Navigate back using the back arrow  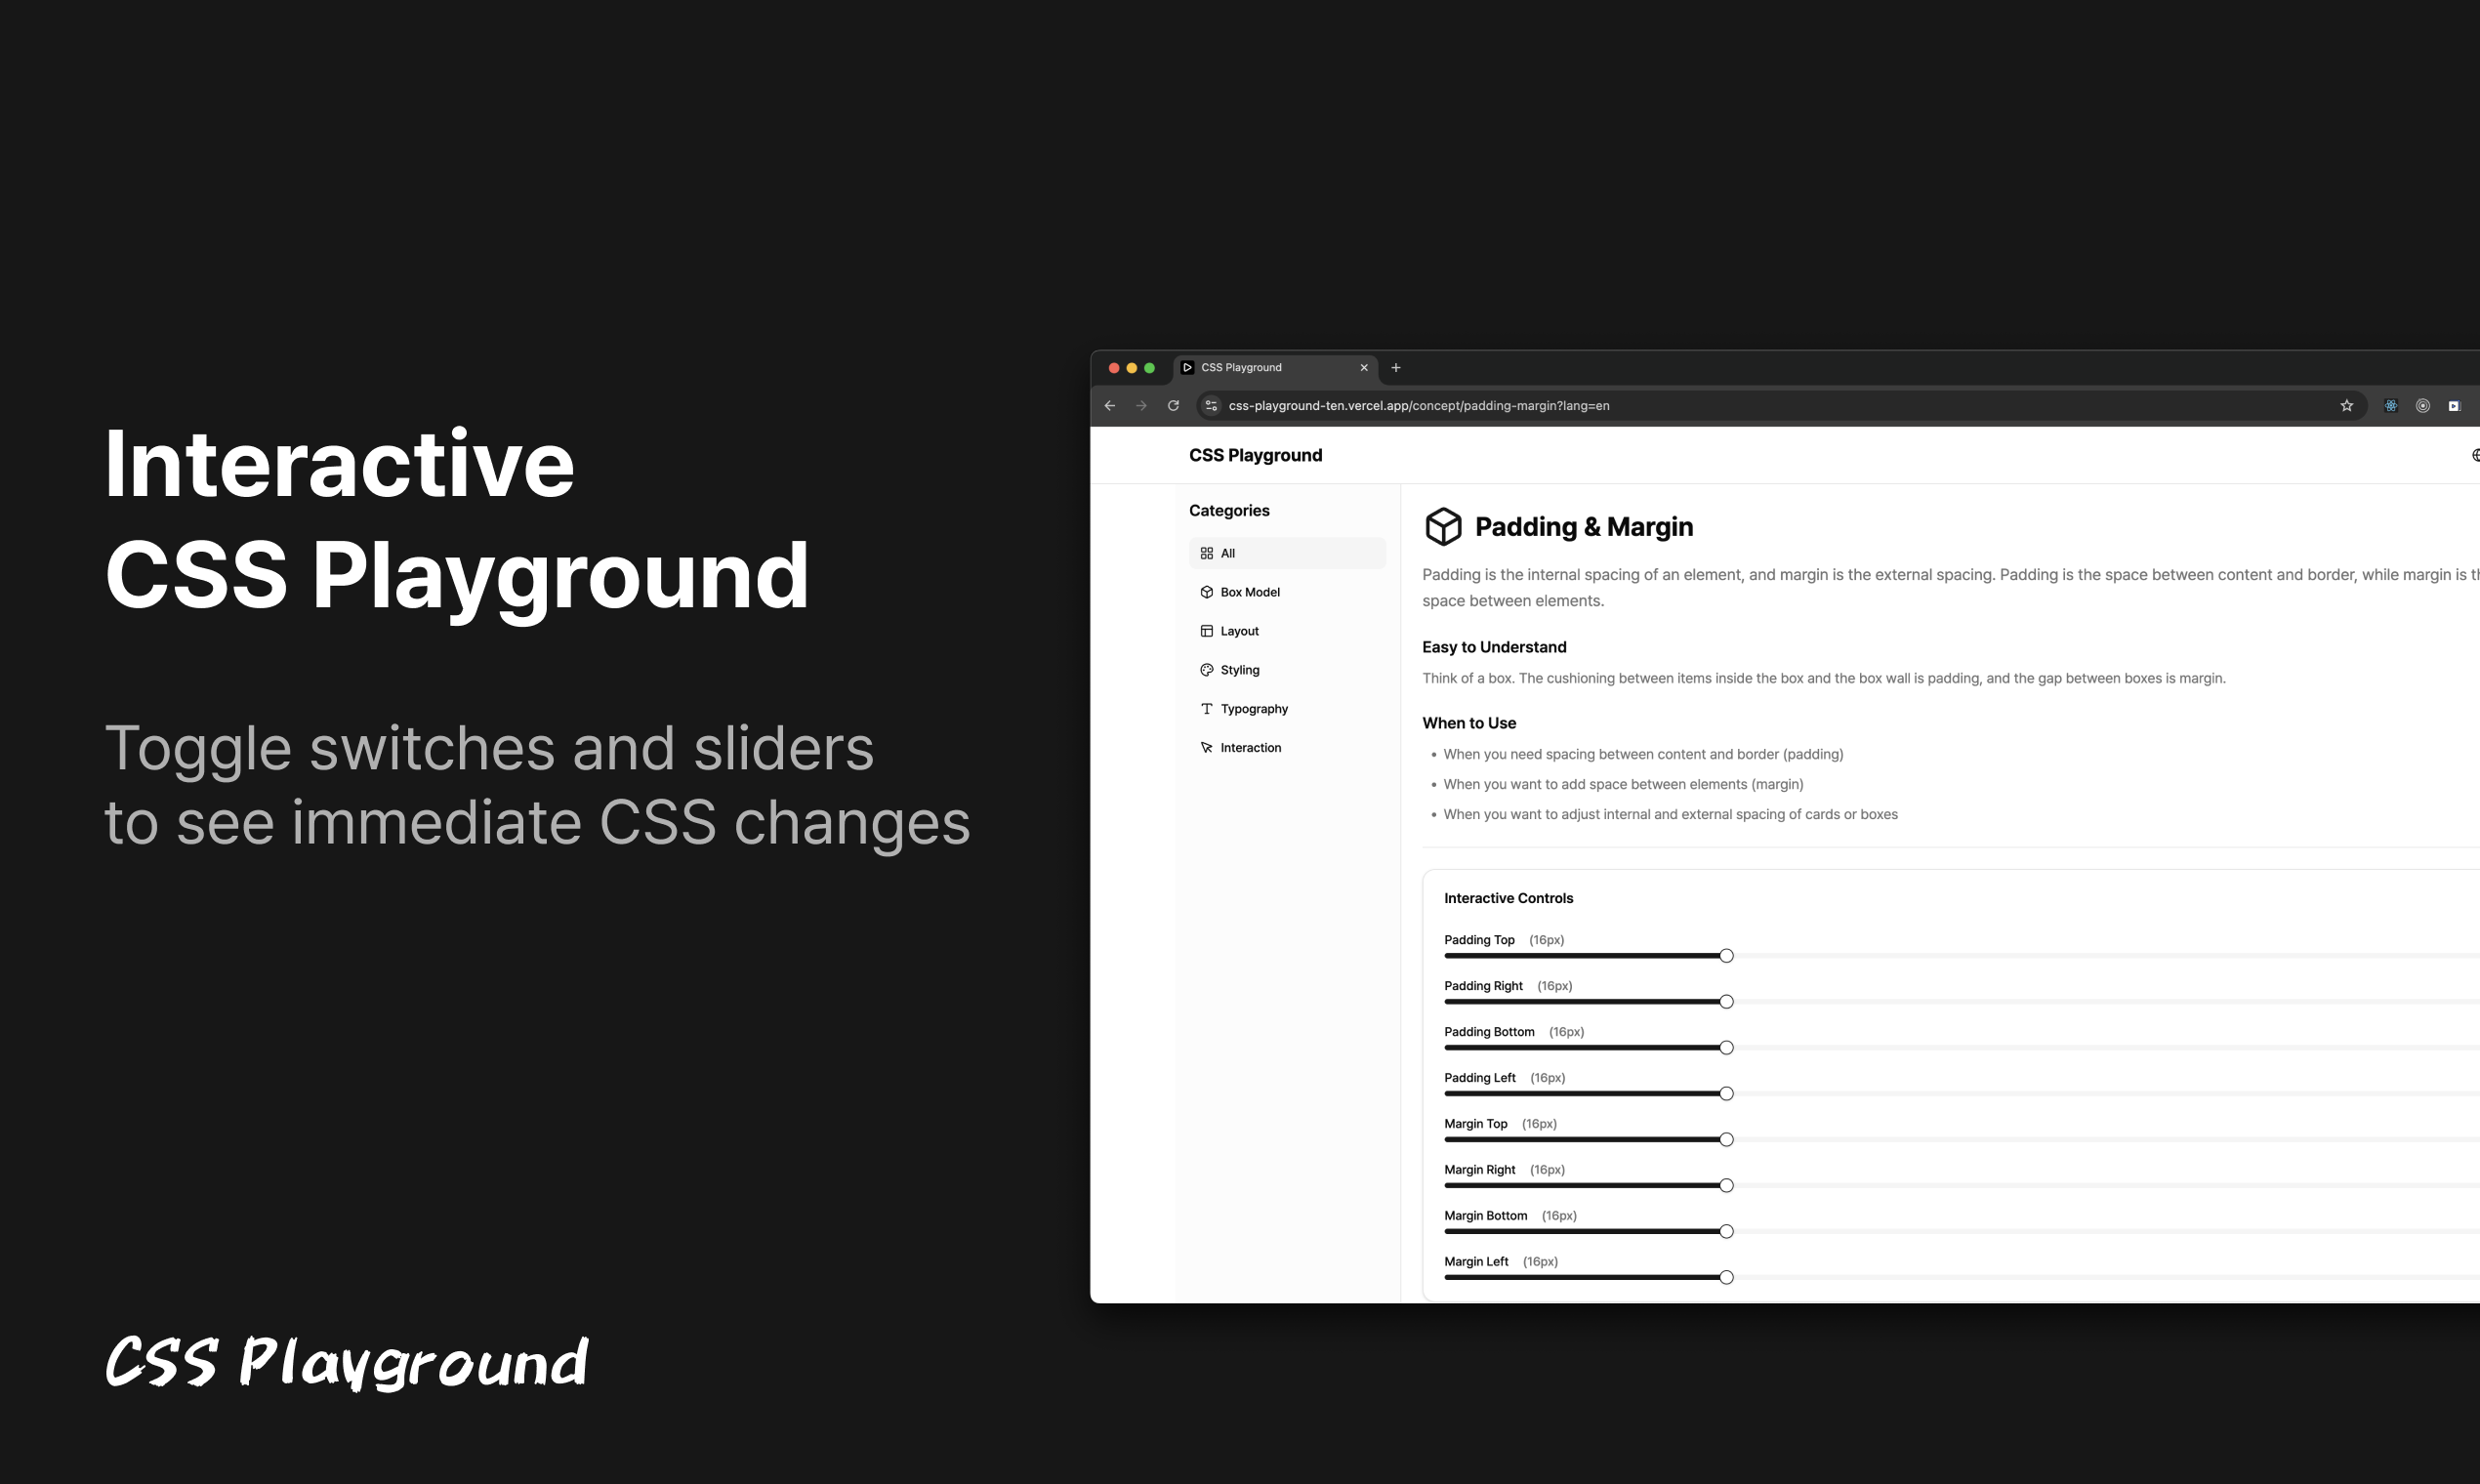click(1110, 406)
